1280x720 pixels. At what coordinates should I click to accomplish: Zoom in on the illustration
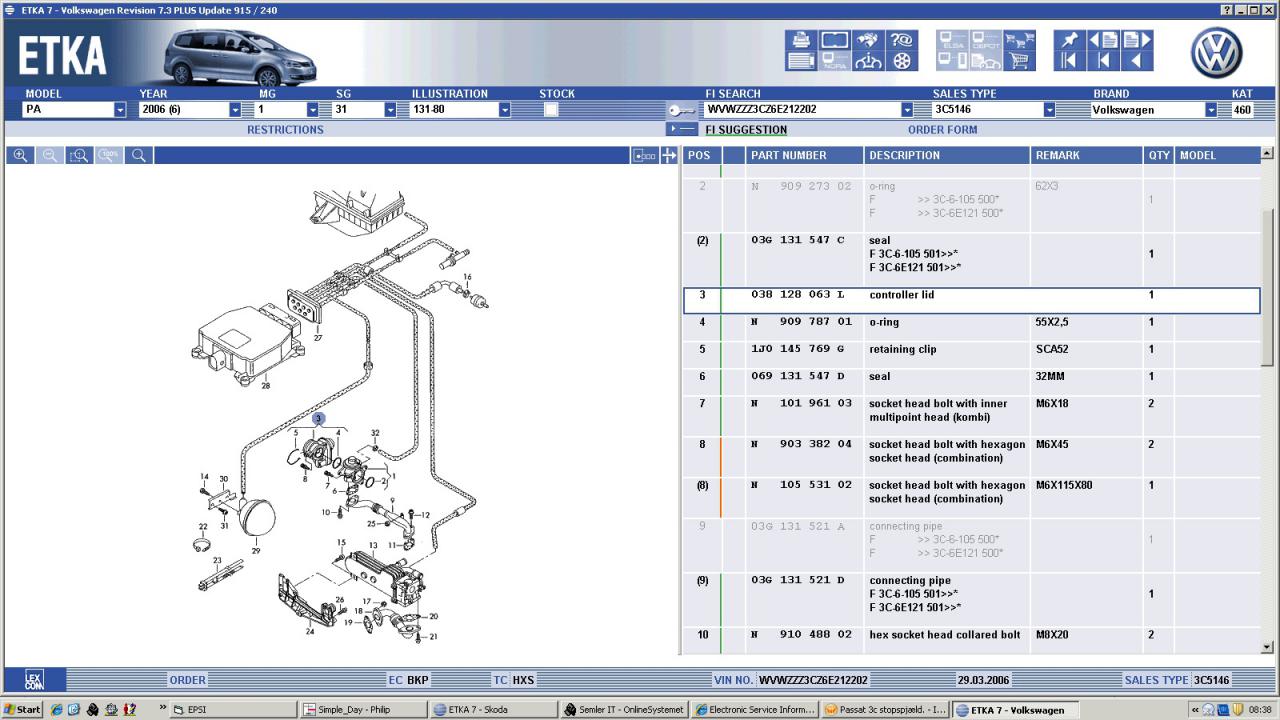[20, 156]
